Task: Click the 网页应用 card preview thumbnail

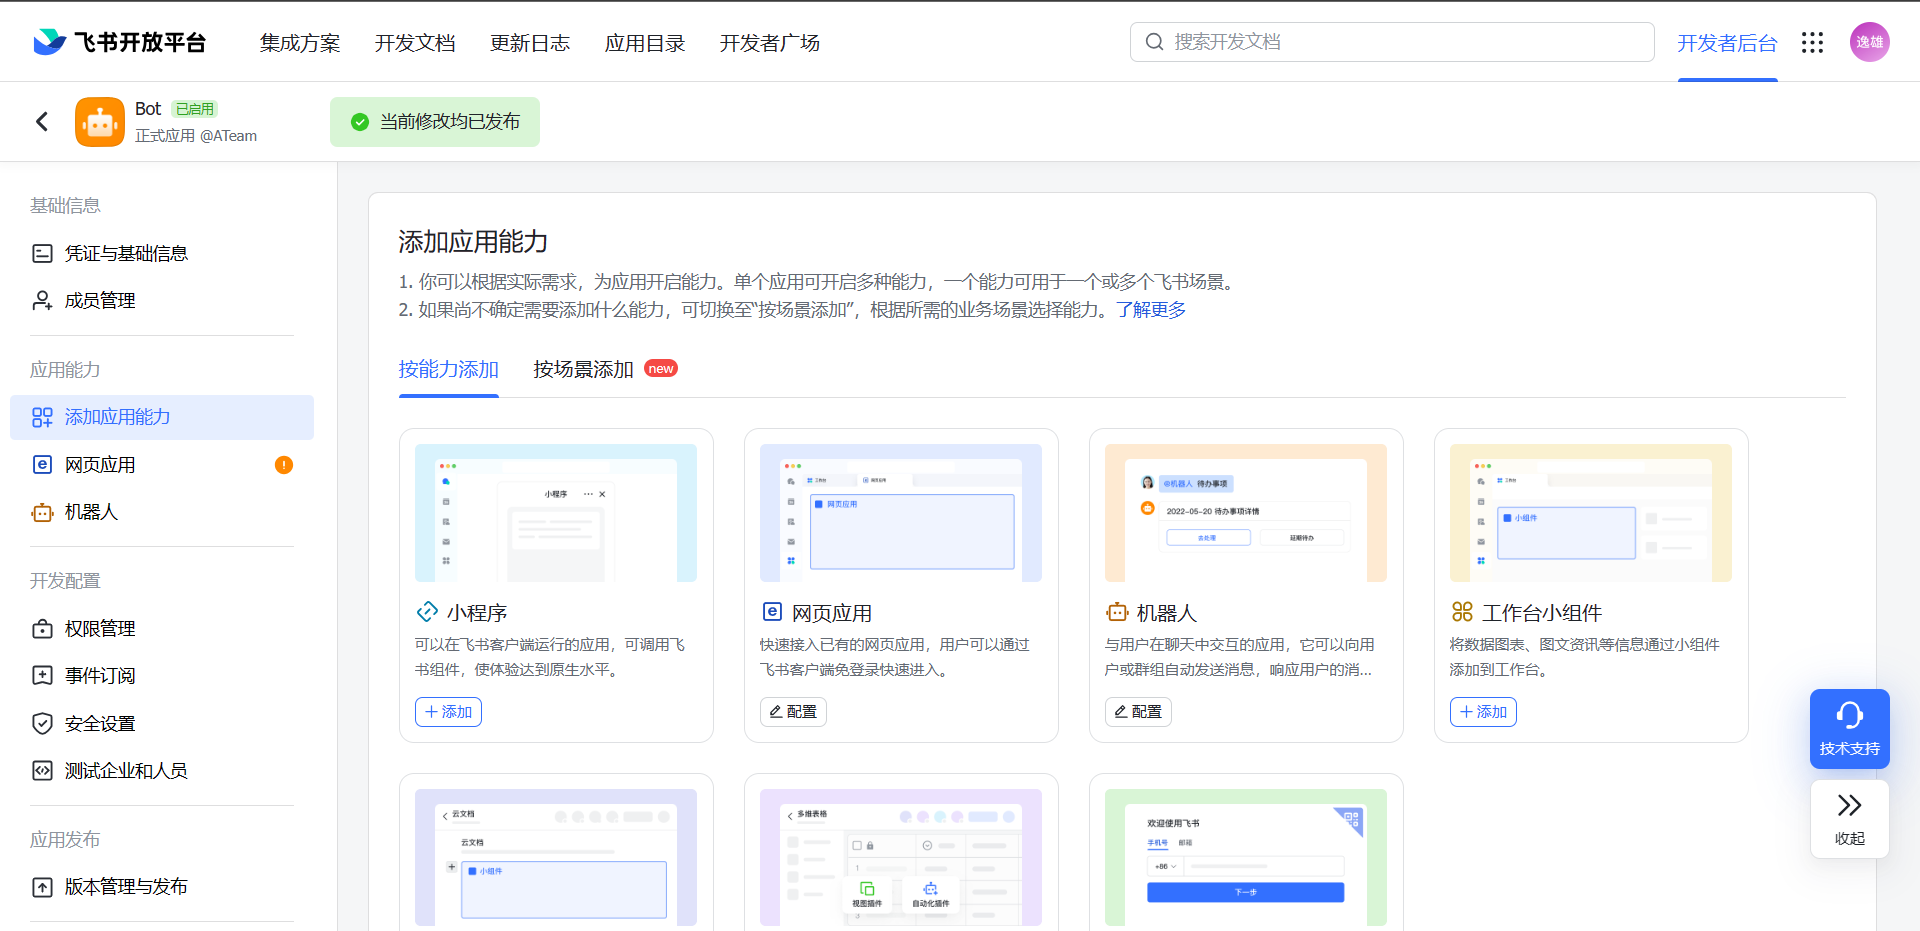Action: [x=901, y=513]
